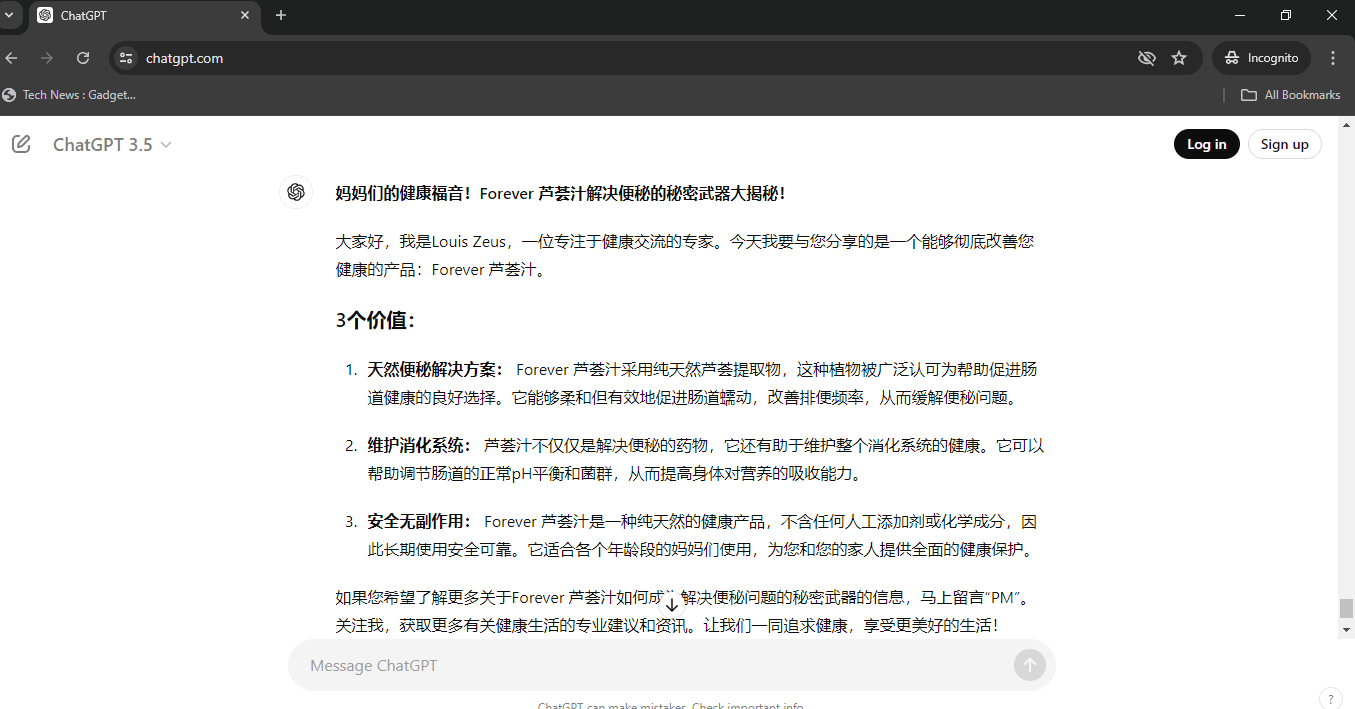Click the heading text '3个价值:'
Screen dimensions: 1355x709
coord(375,320)
